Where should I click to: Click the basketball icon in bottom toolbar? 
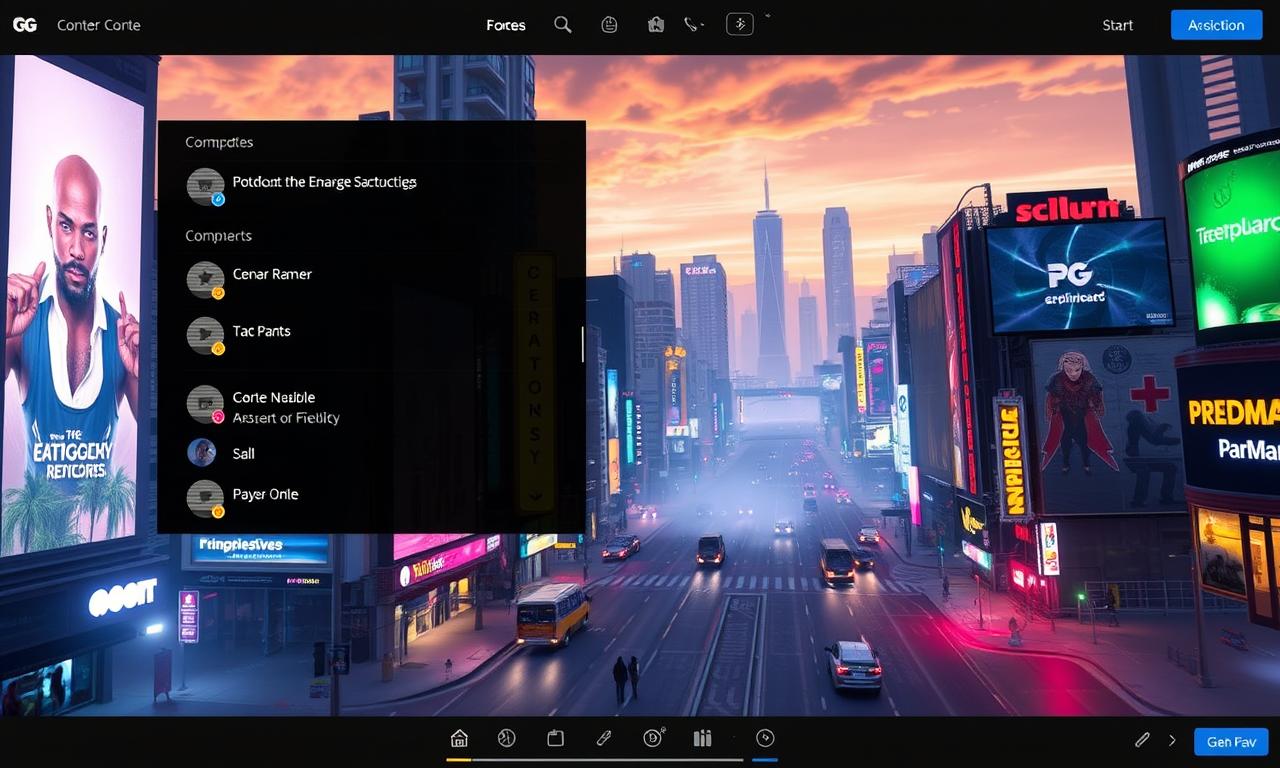(x=506, y=739)
